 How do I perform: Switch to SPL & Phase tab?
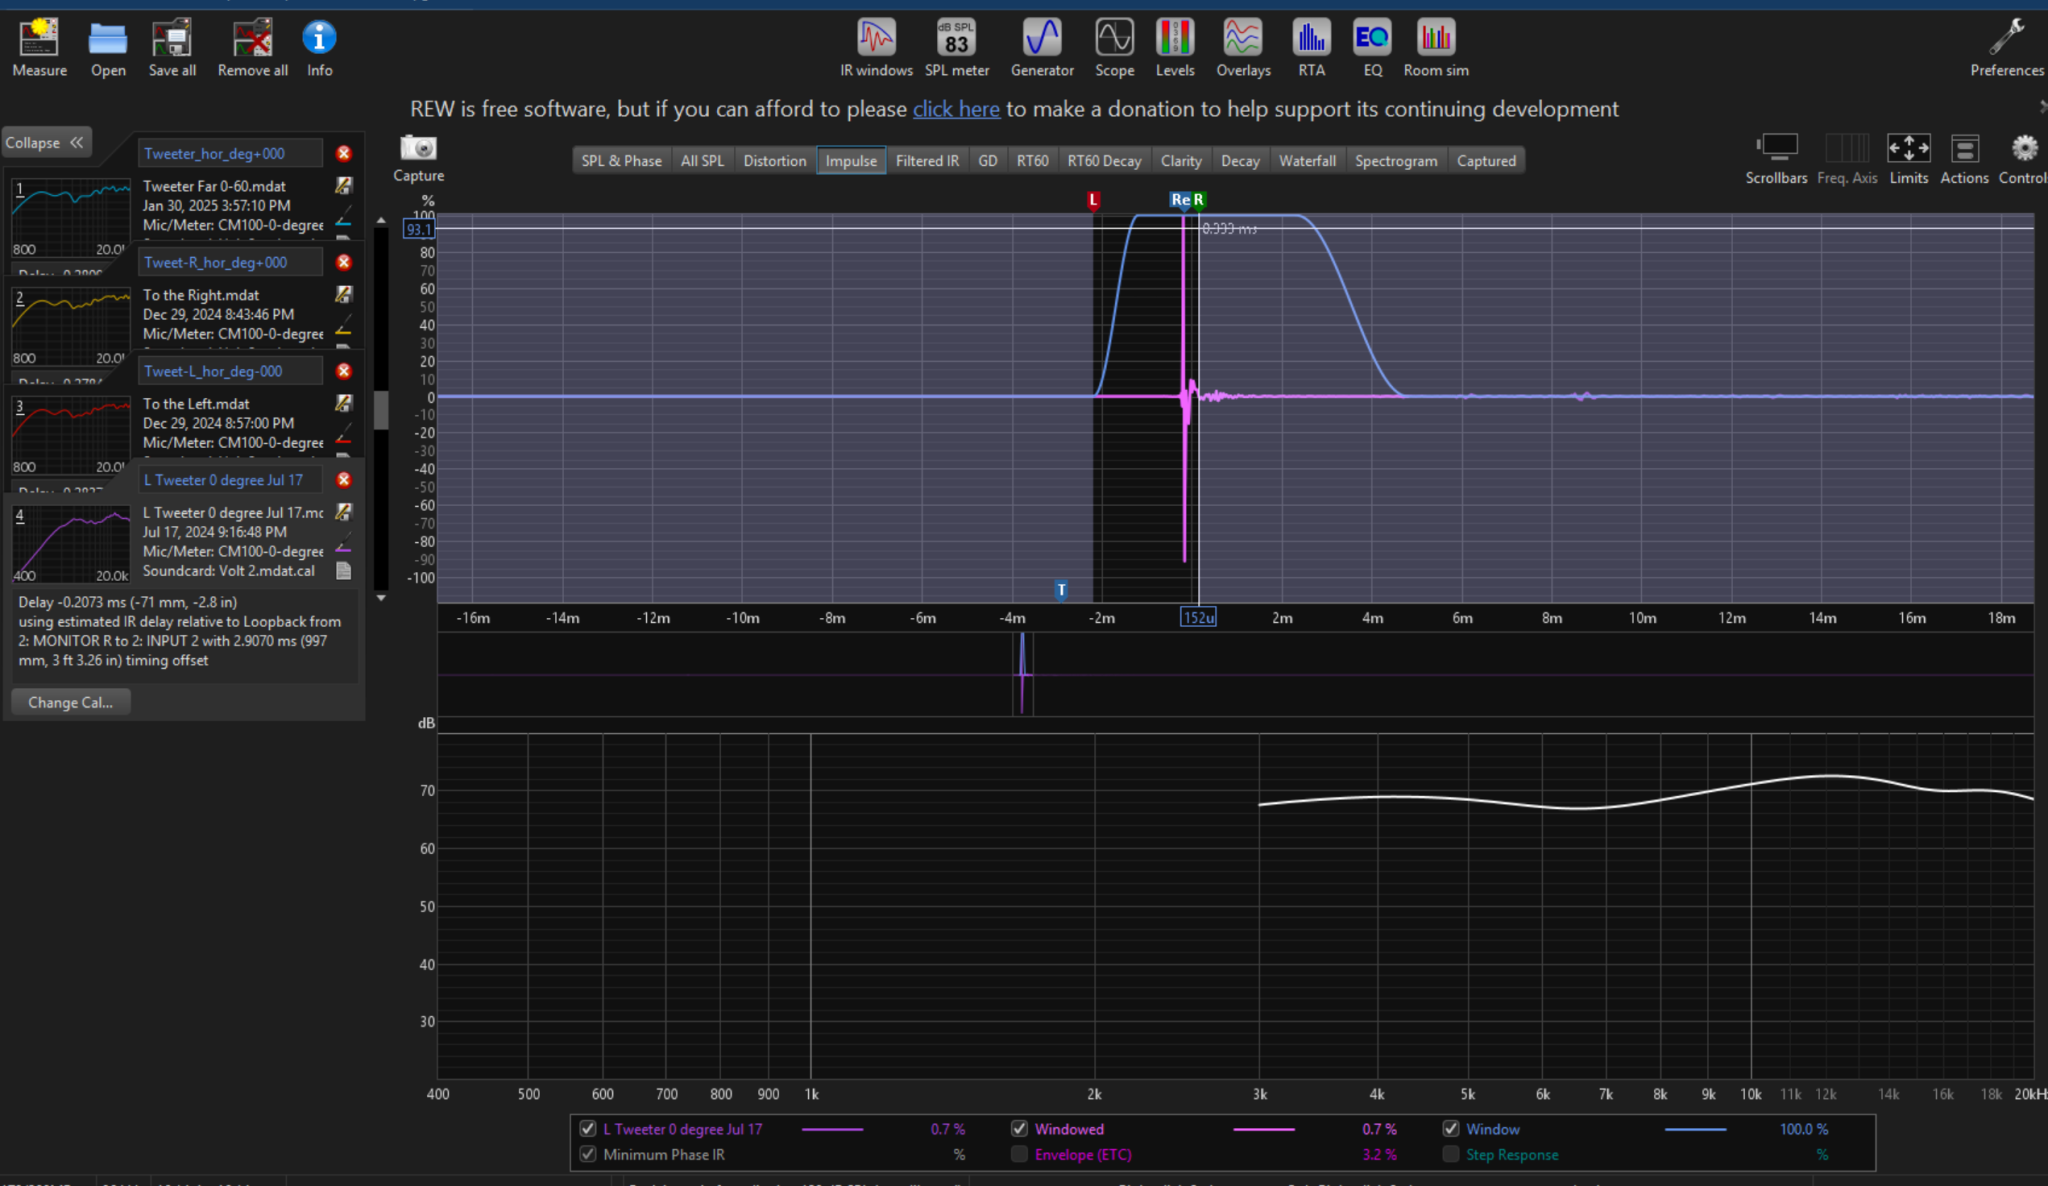621,161
